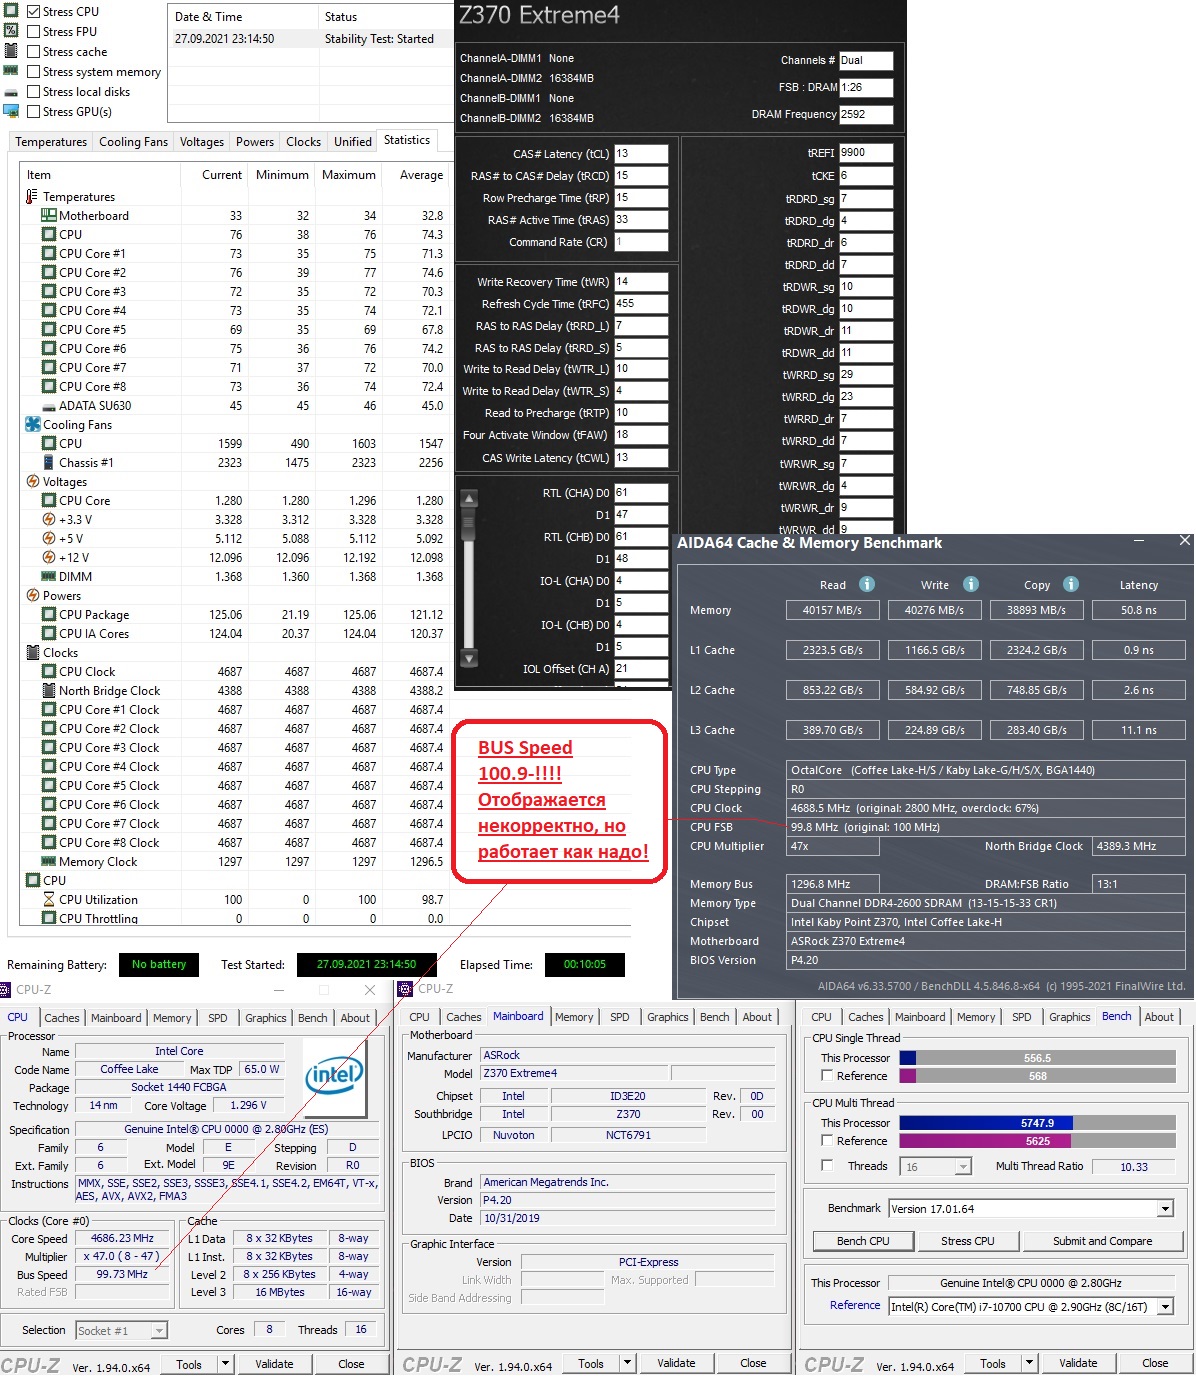Toggle the Threads checkbox in Bench tab
1196x1376 pixels.
coord(827,1165)
